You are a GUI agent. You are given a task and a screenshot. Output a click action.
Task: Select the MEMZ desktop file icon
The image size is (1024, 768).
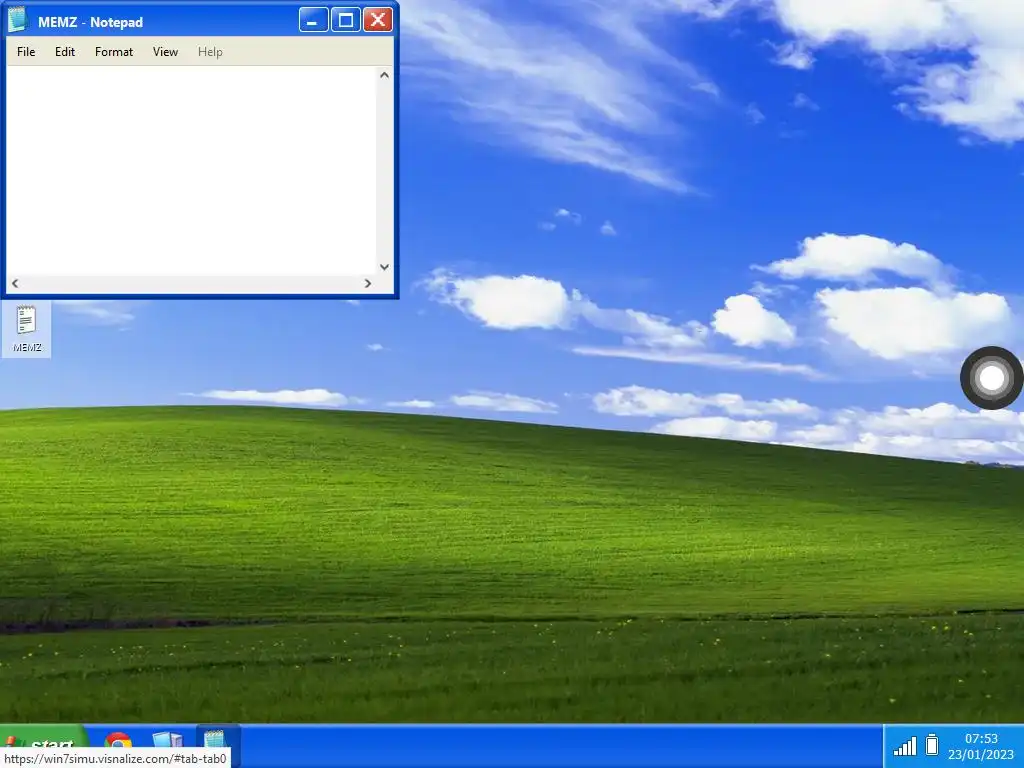(27, 329)
